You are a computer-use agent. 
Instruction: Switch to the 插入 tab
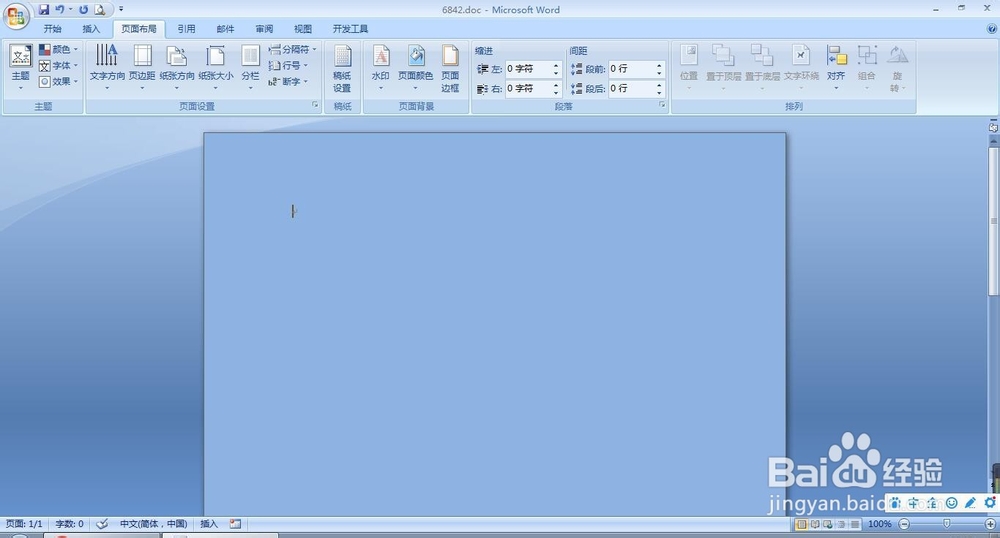coord(91,29)
